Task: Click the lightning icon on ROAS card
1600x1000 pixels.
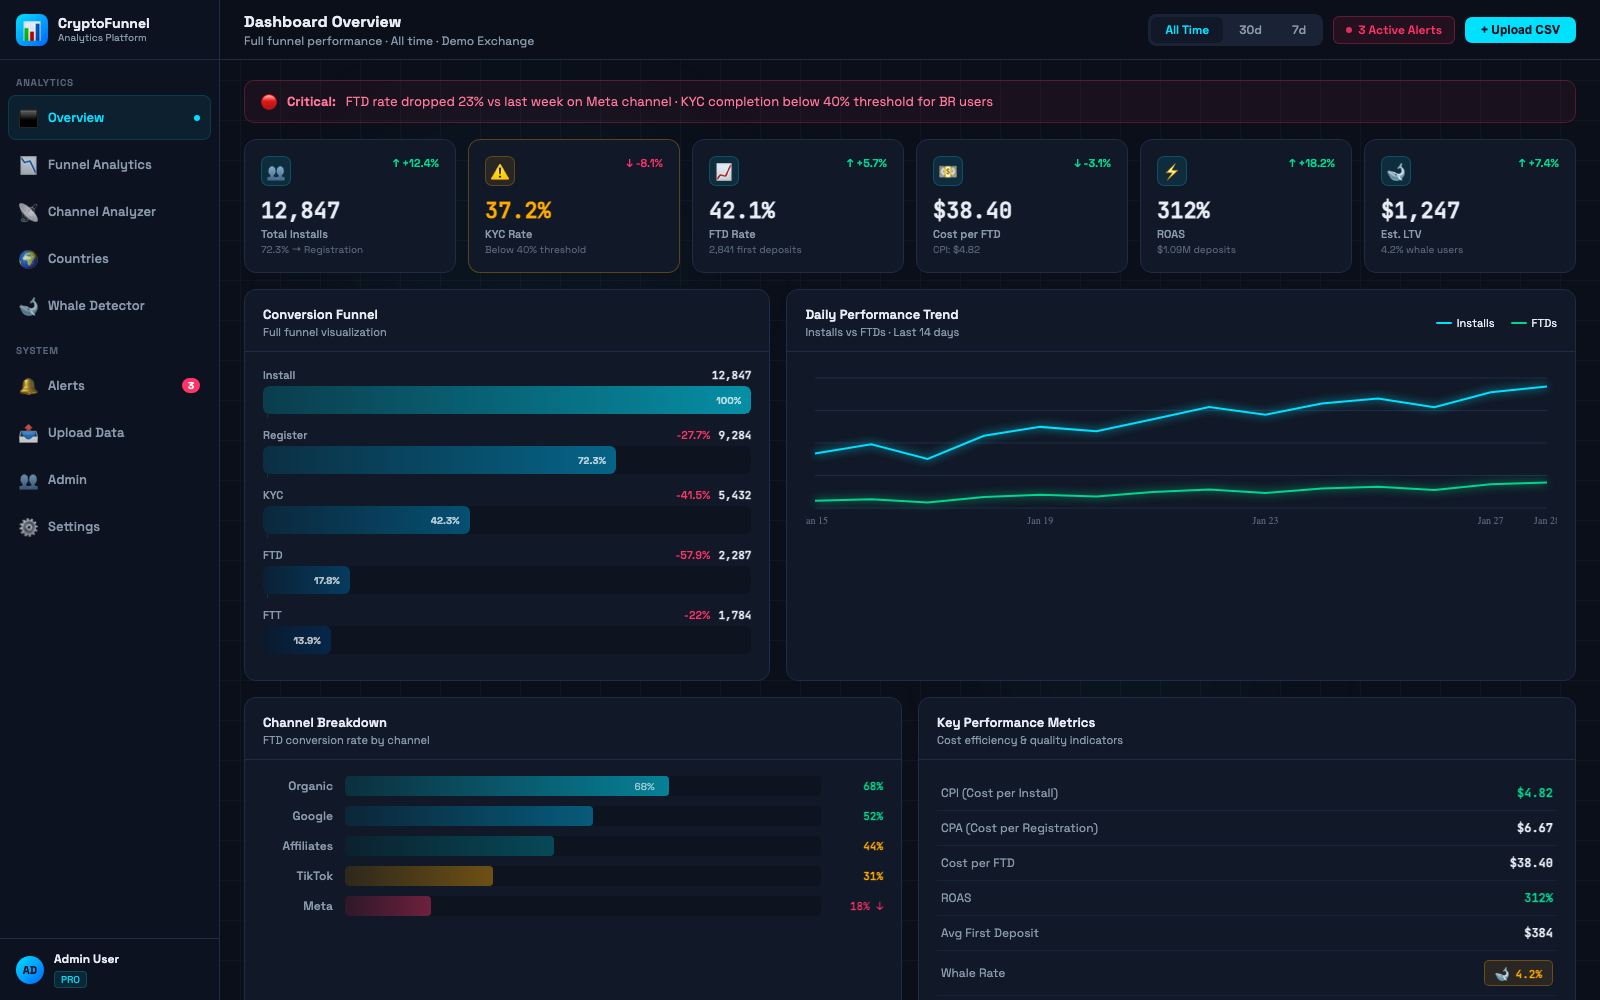Action: pyautogui.click(x=1172, y=170)
